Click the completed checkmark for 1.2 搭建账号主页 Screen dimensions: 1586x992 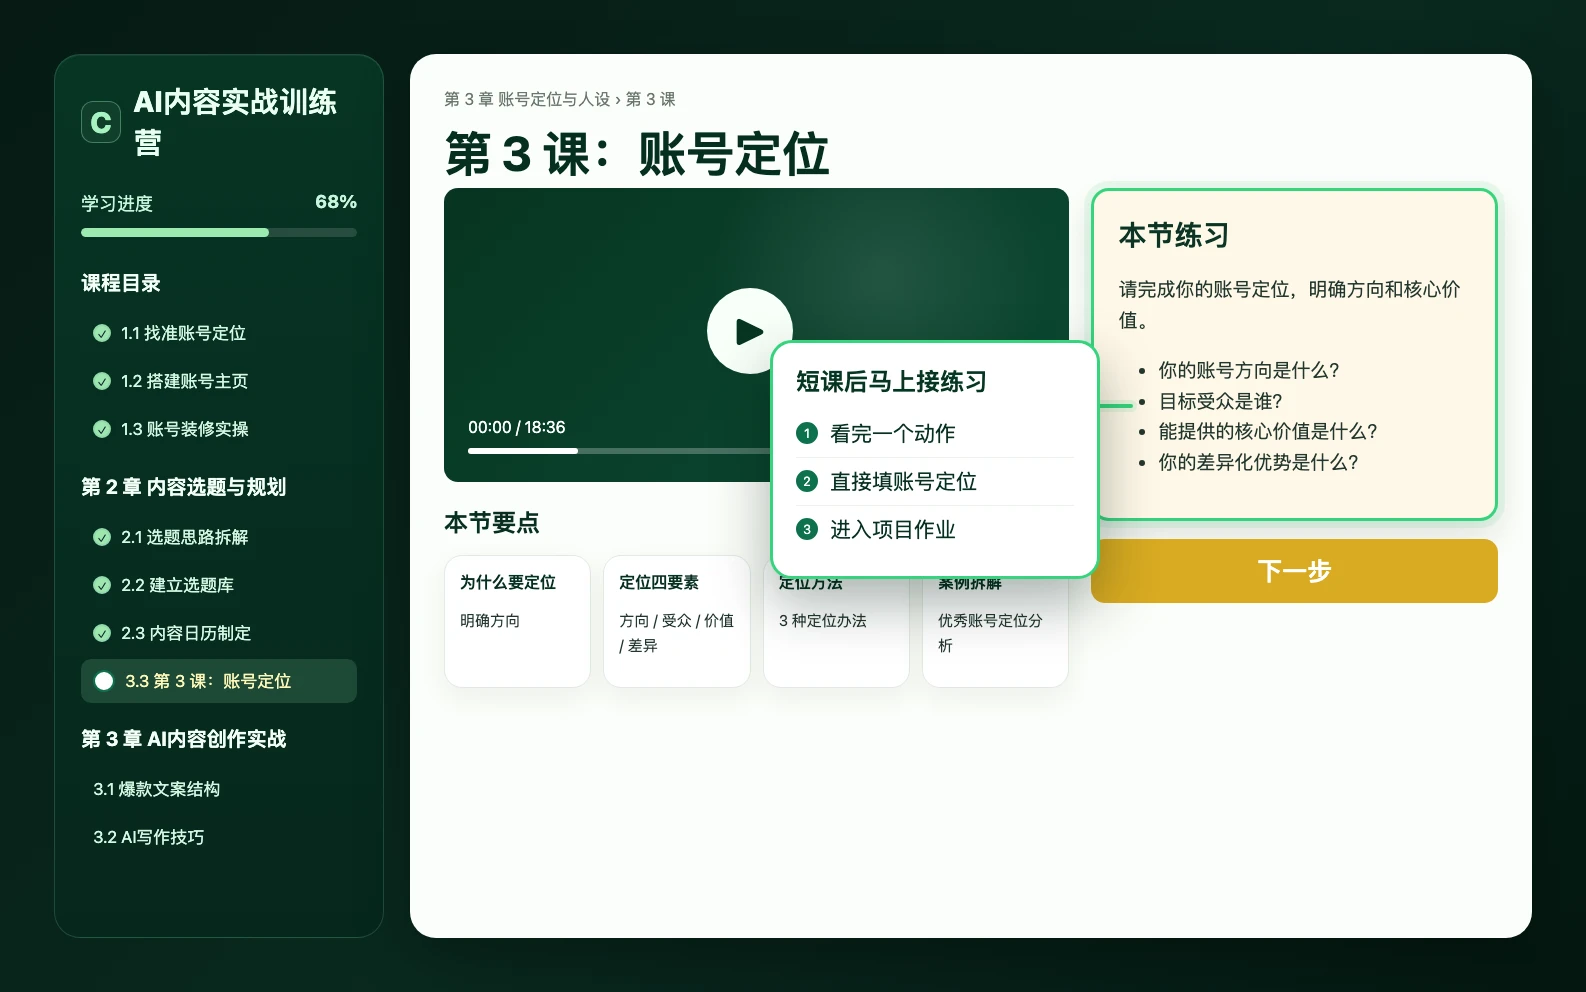(102, 381)
